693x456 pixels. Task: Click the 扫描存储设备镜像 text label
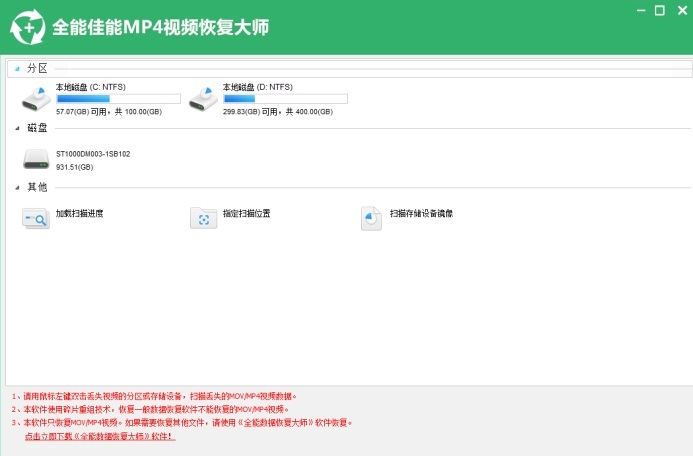[421, 213]
